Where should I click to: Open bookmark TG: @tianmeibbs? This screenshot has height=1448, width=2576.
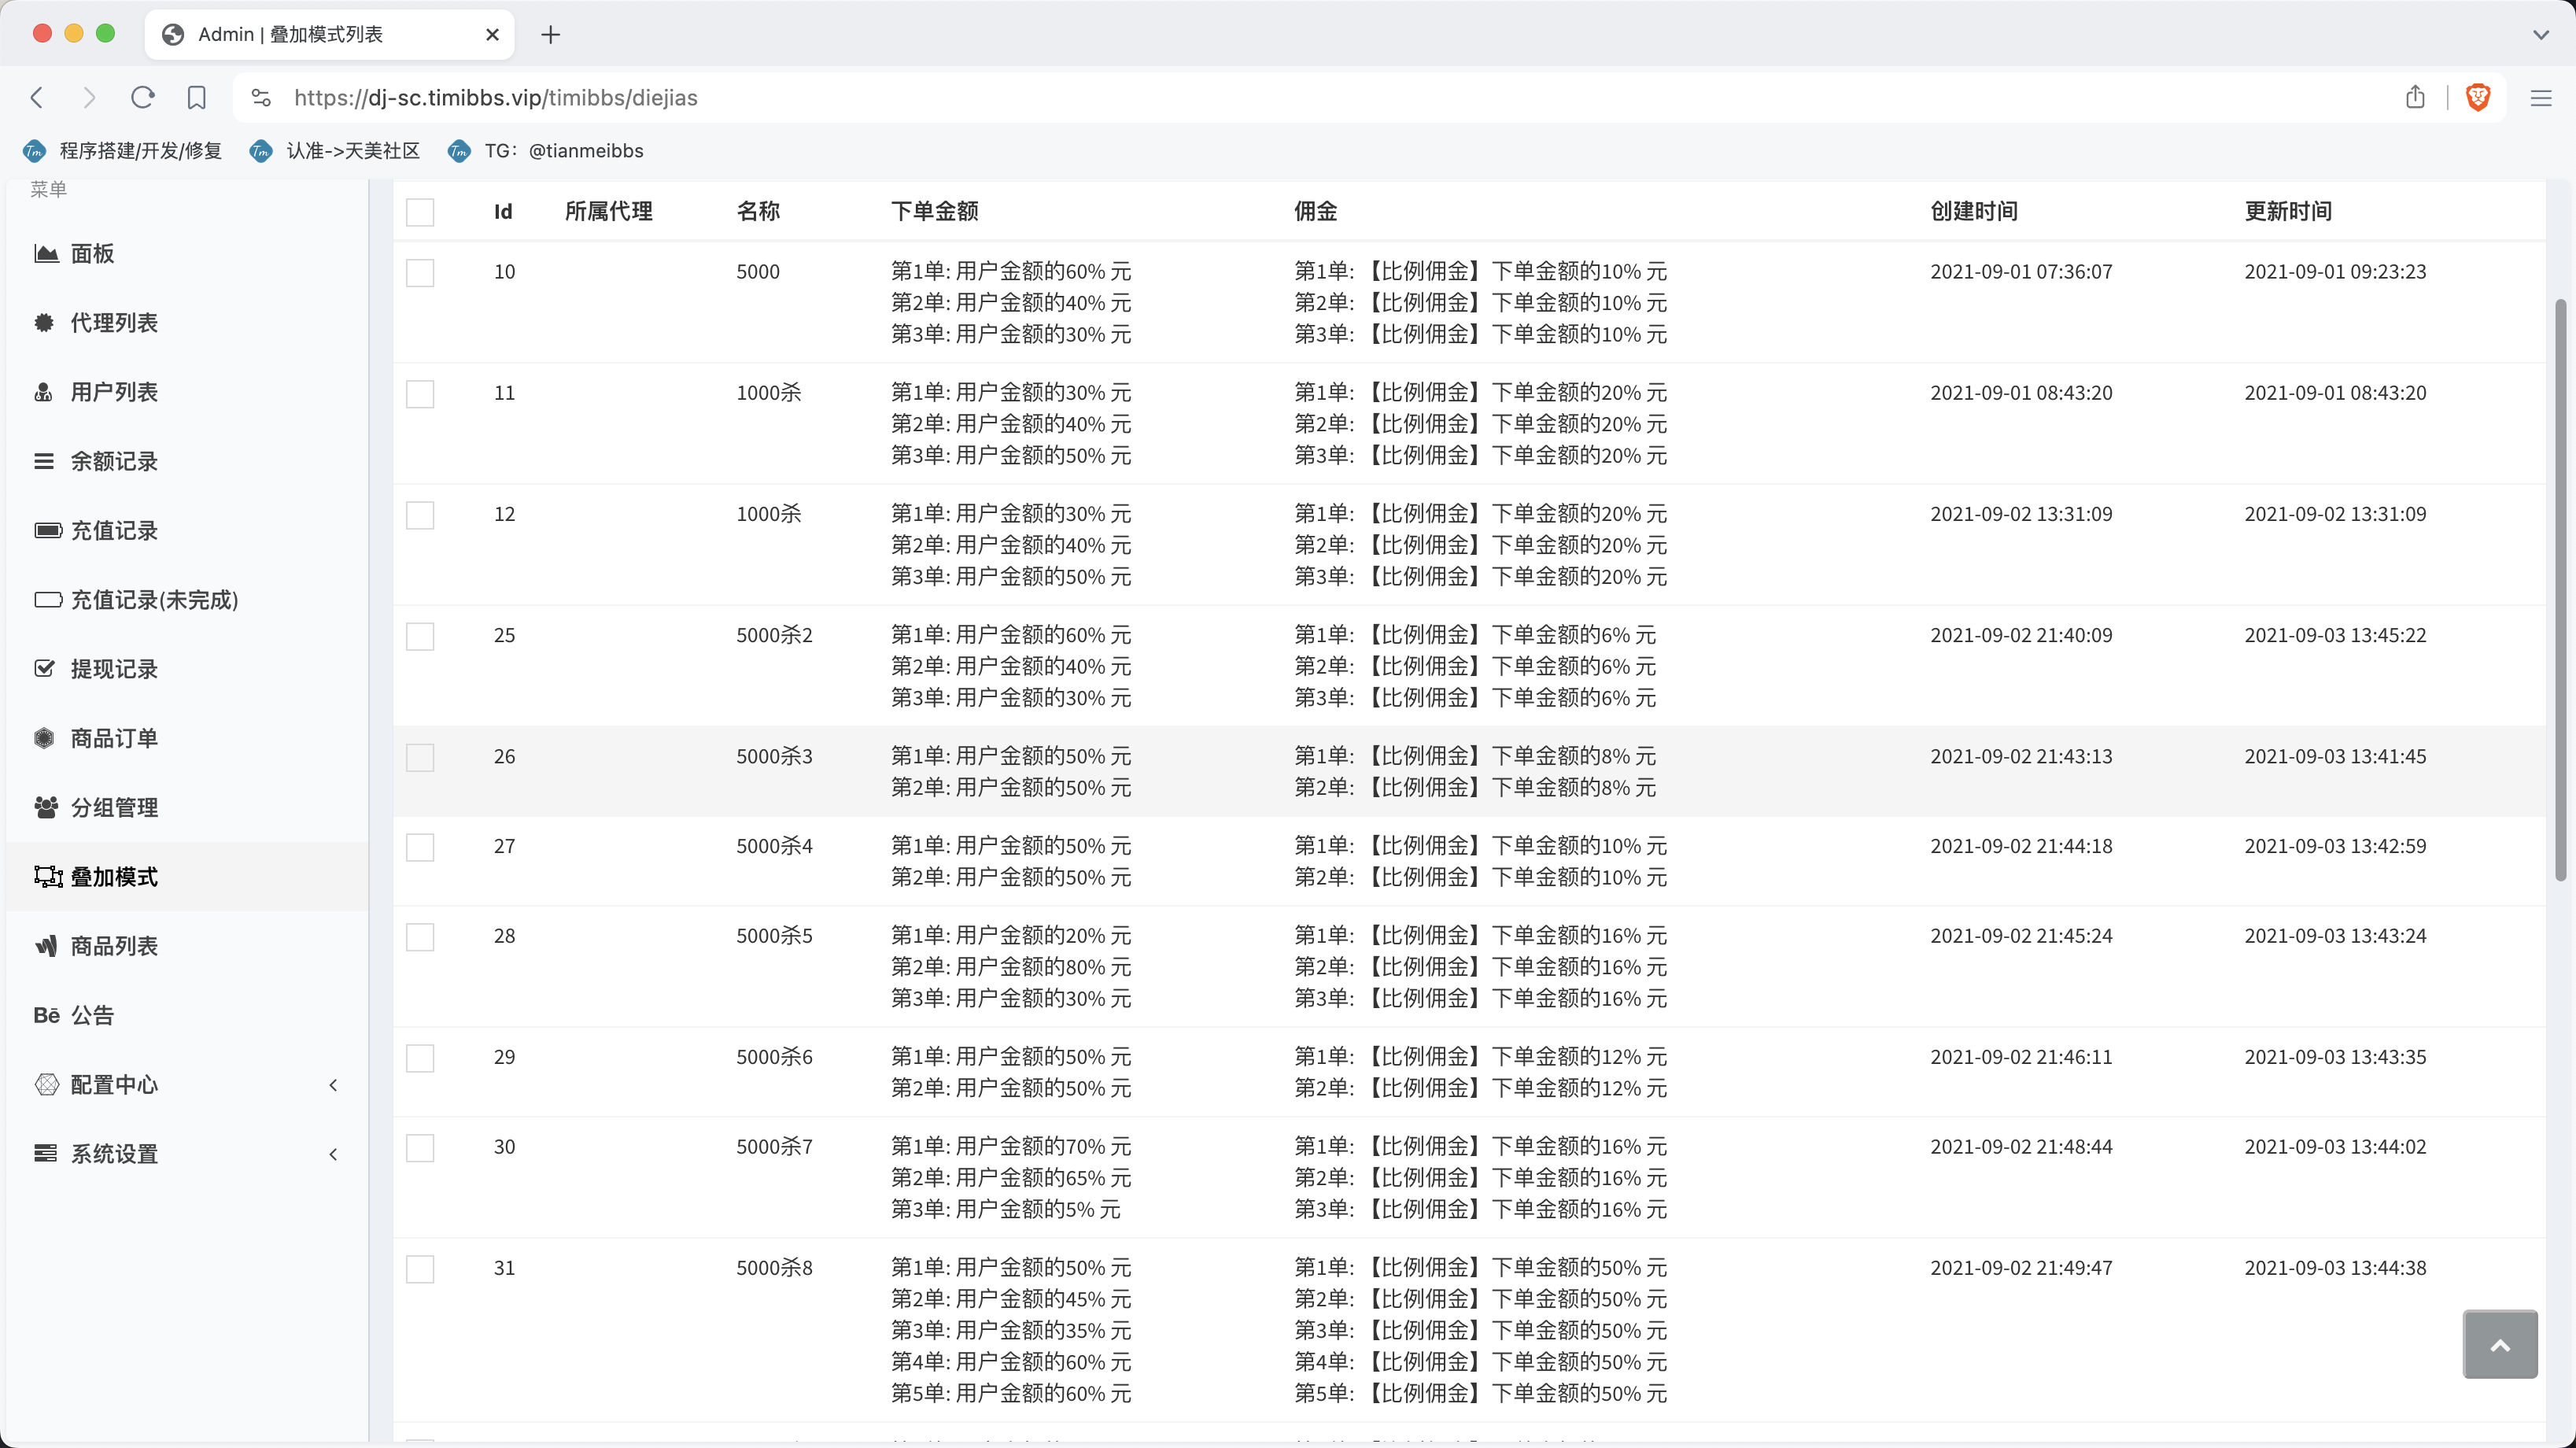(x=547, y=151)
